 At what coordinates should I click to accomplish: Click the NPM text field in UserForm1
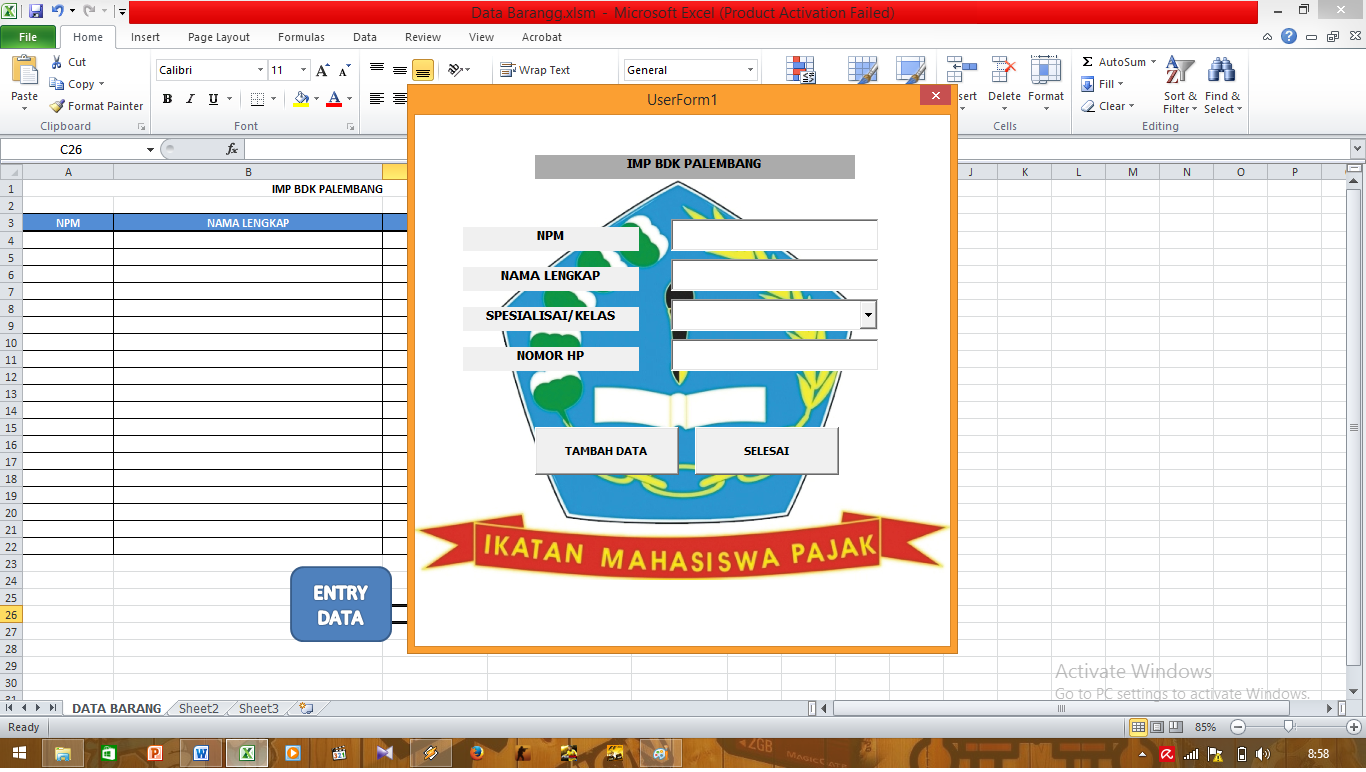tap(774, 235)
